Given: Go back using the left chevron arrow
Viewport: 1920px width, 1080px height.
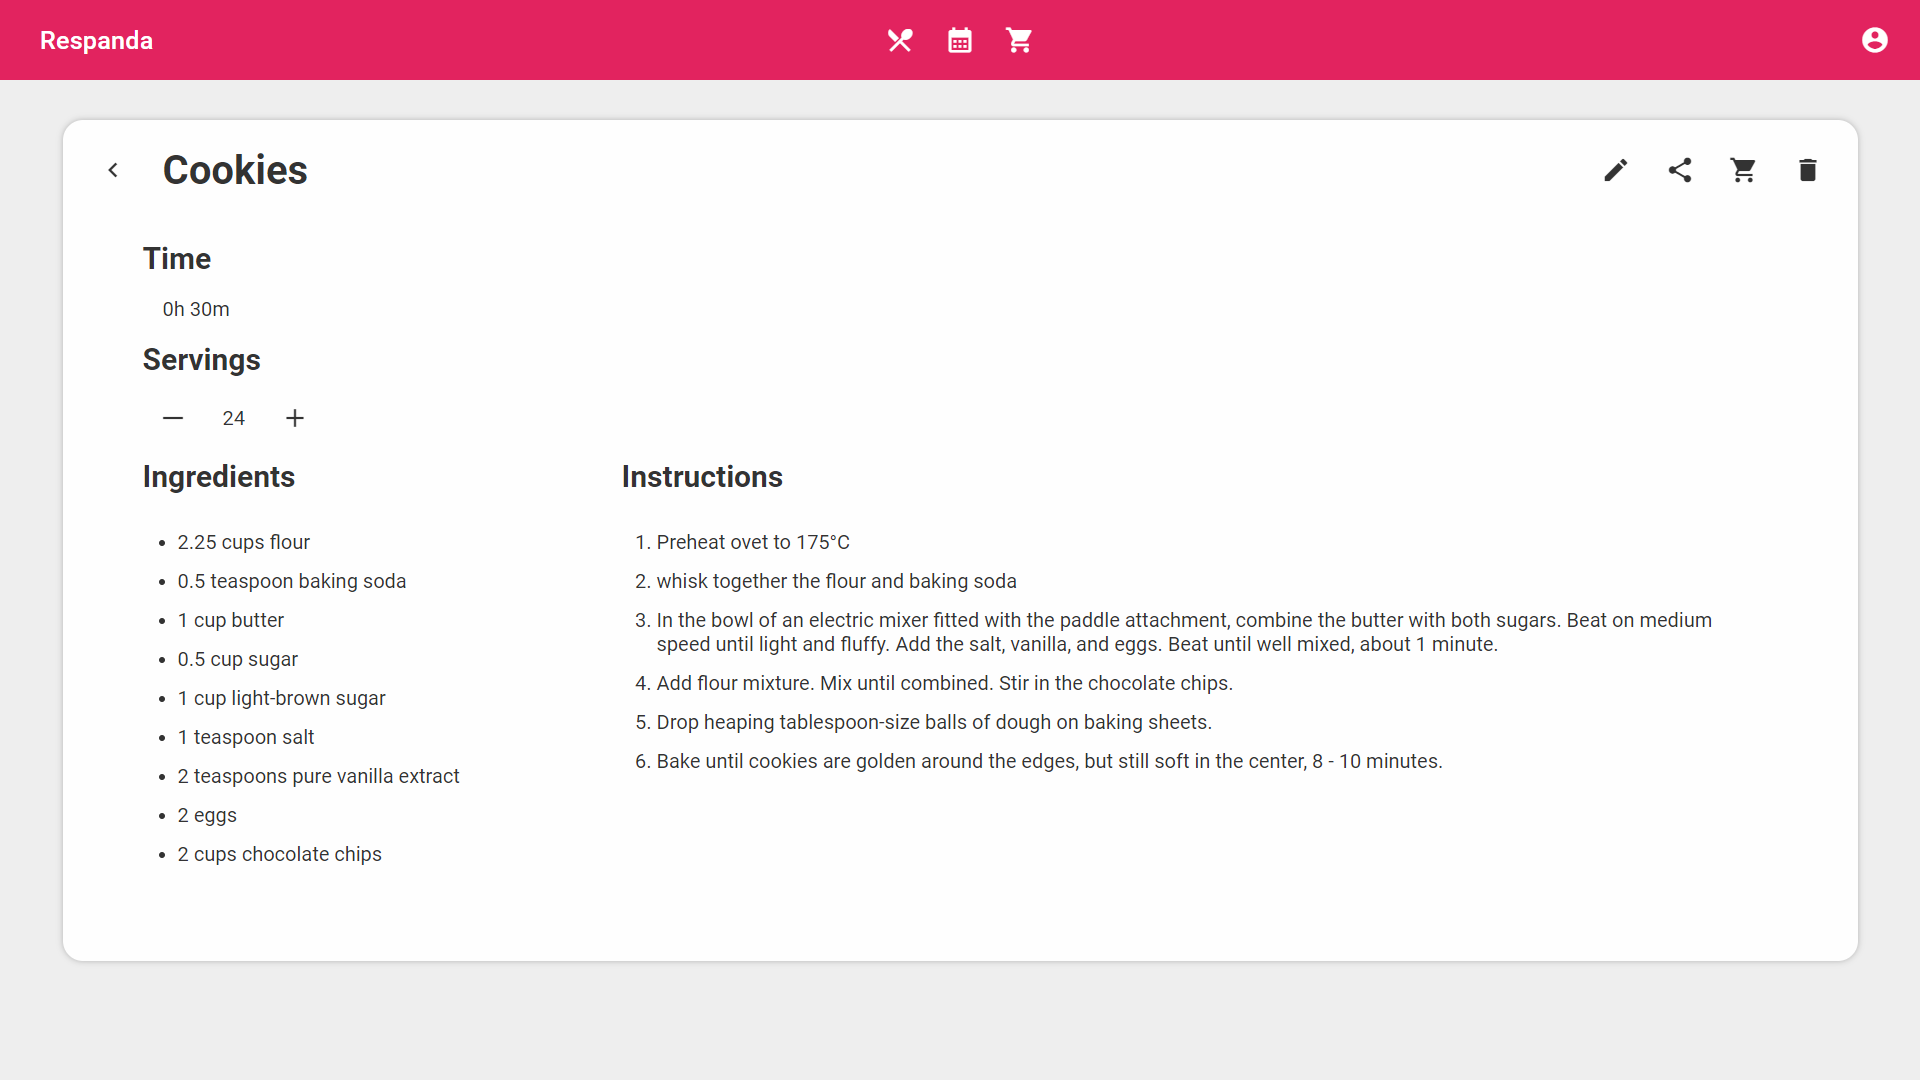Looking at the screenshot, I should click(x=113, y=170).
